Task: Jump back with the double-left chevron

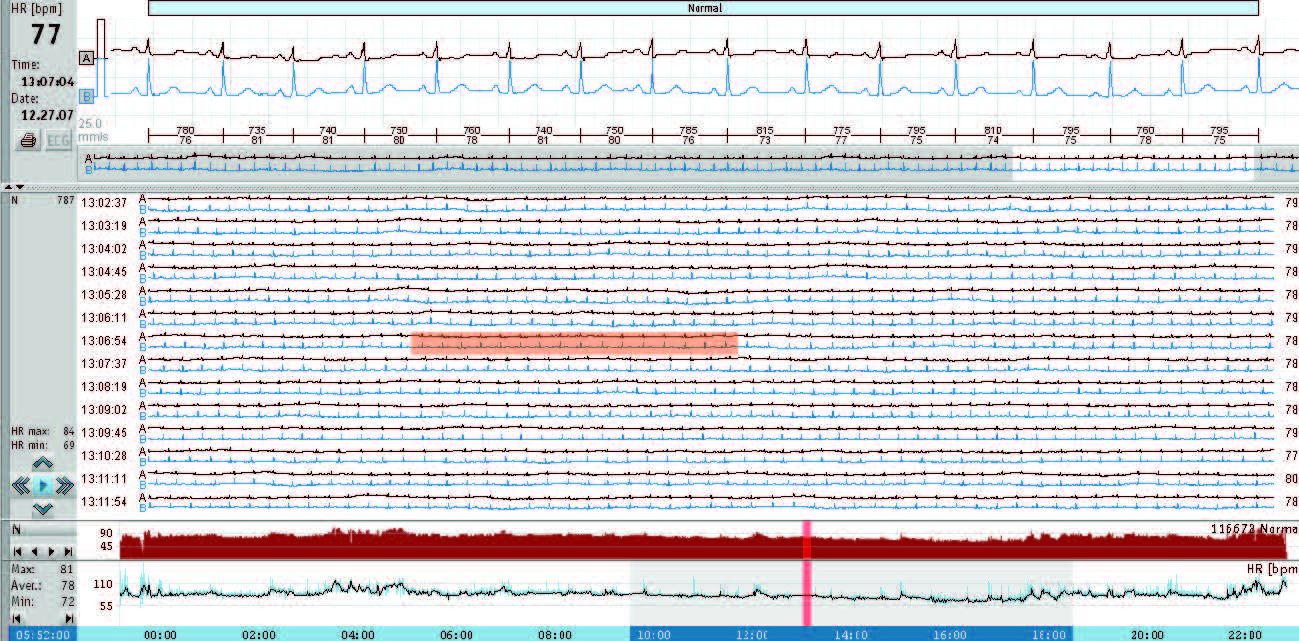Action: tap(20, 486)
